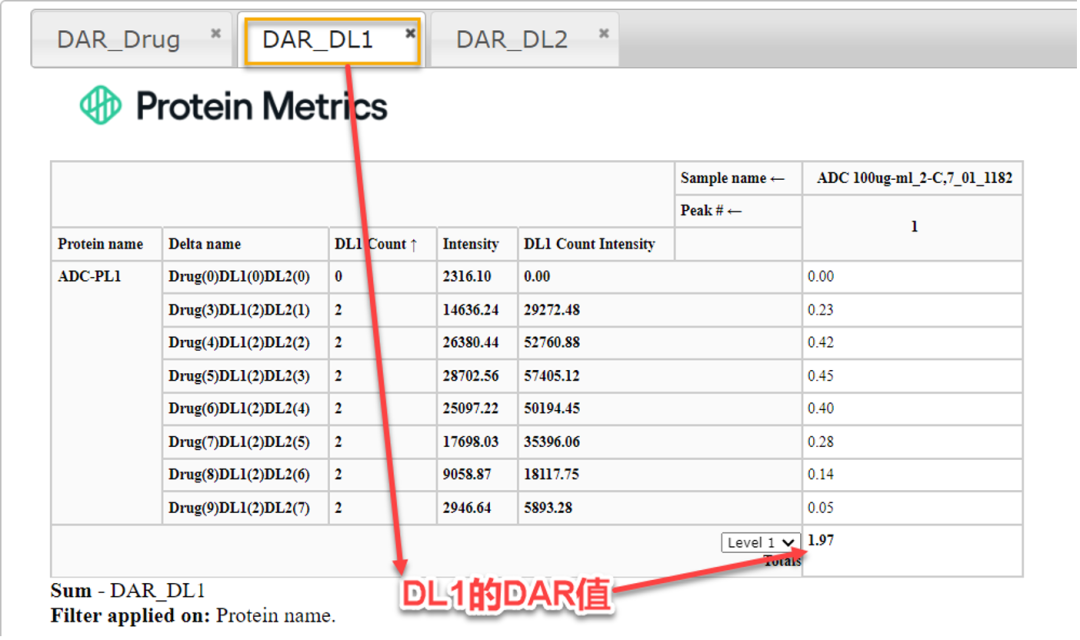The height and width of the screenshot is (640, 1080).
Task: Switch to the DAR_Drug tab
Action: click(x=119, y=40)
